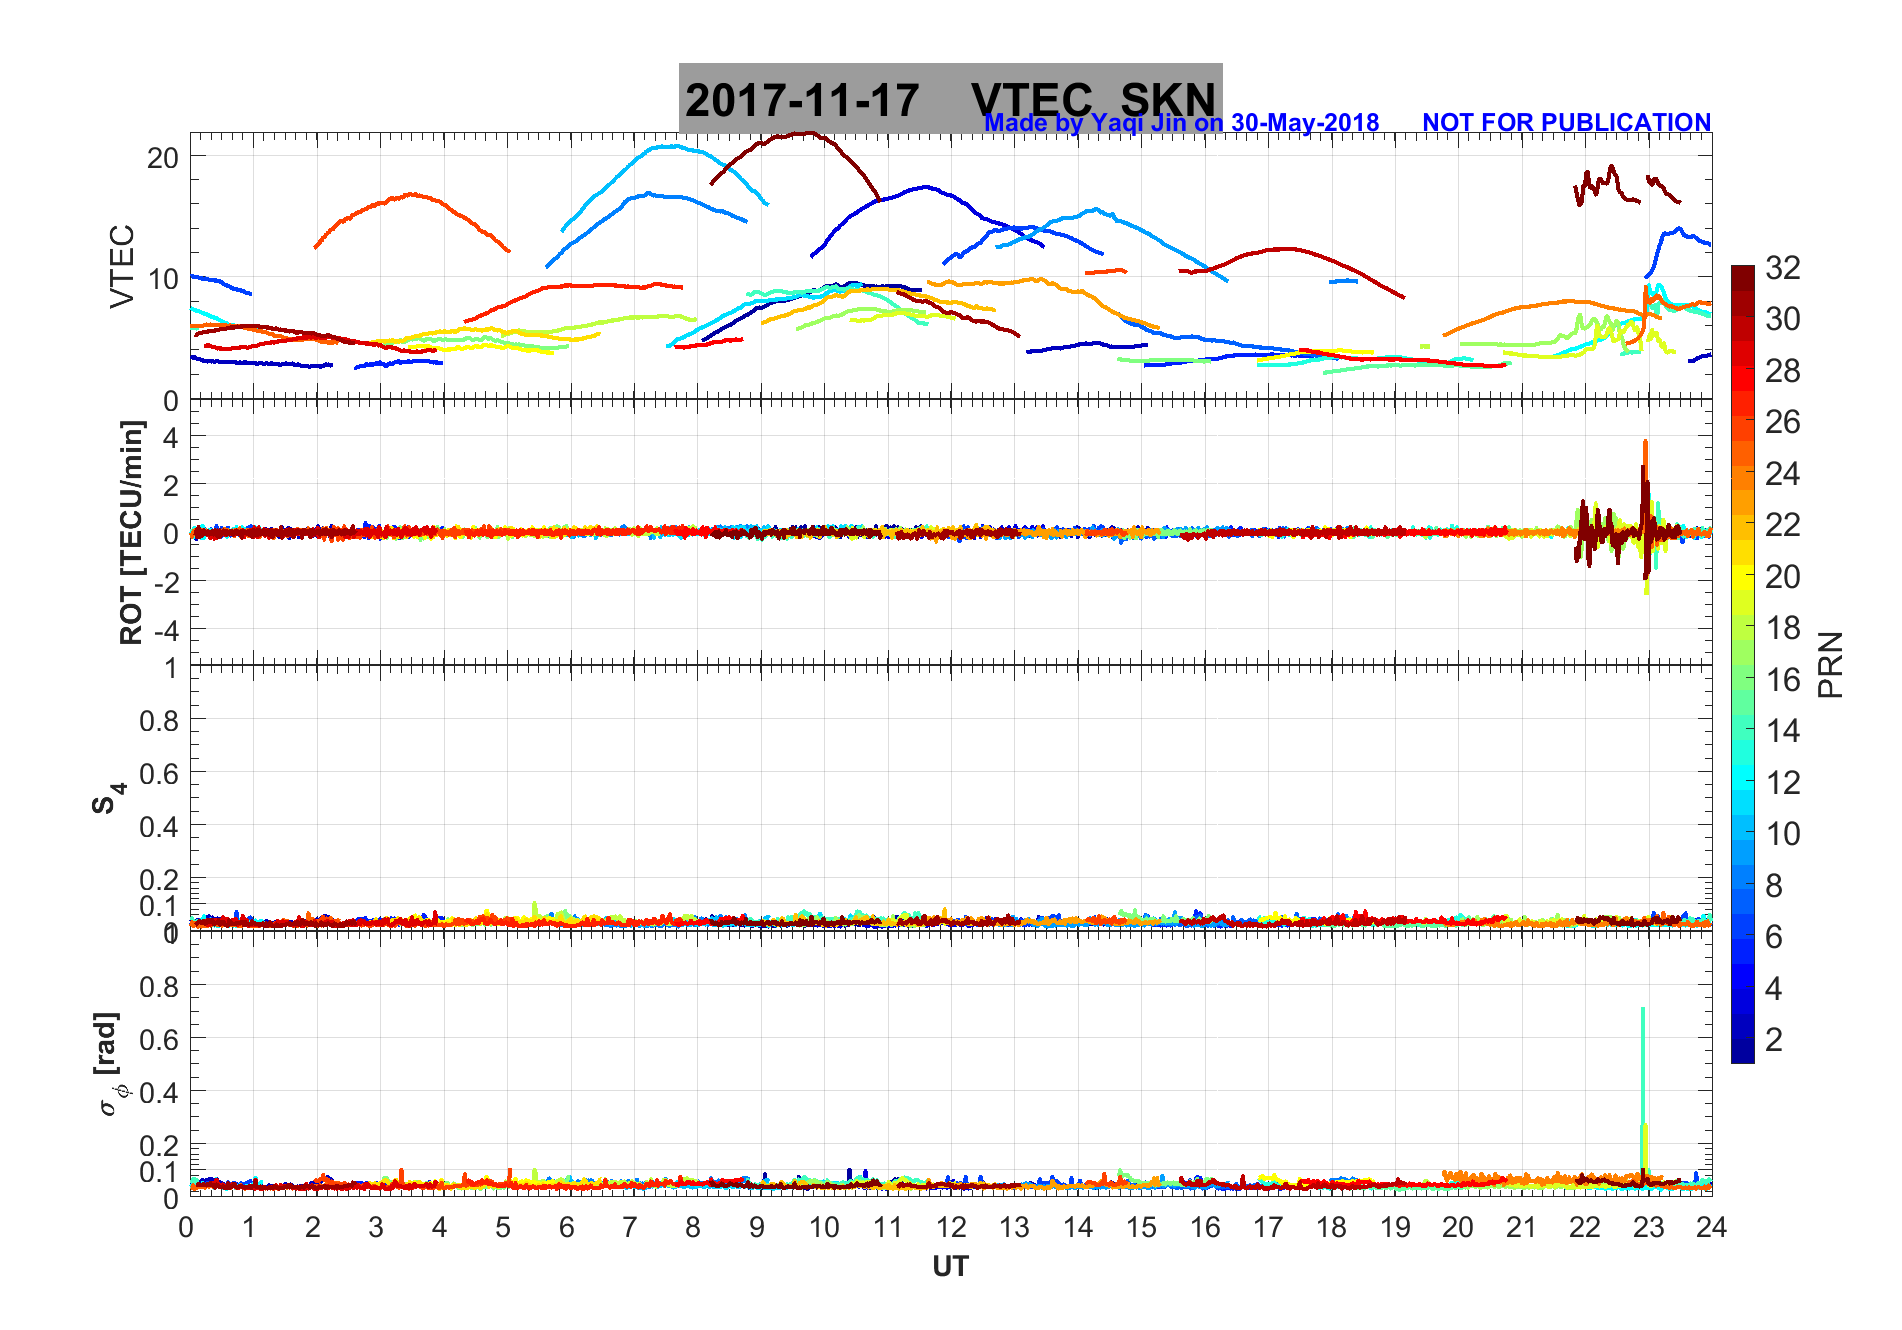Click the "PRN" colorbar label

(x=1831, y=665)
